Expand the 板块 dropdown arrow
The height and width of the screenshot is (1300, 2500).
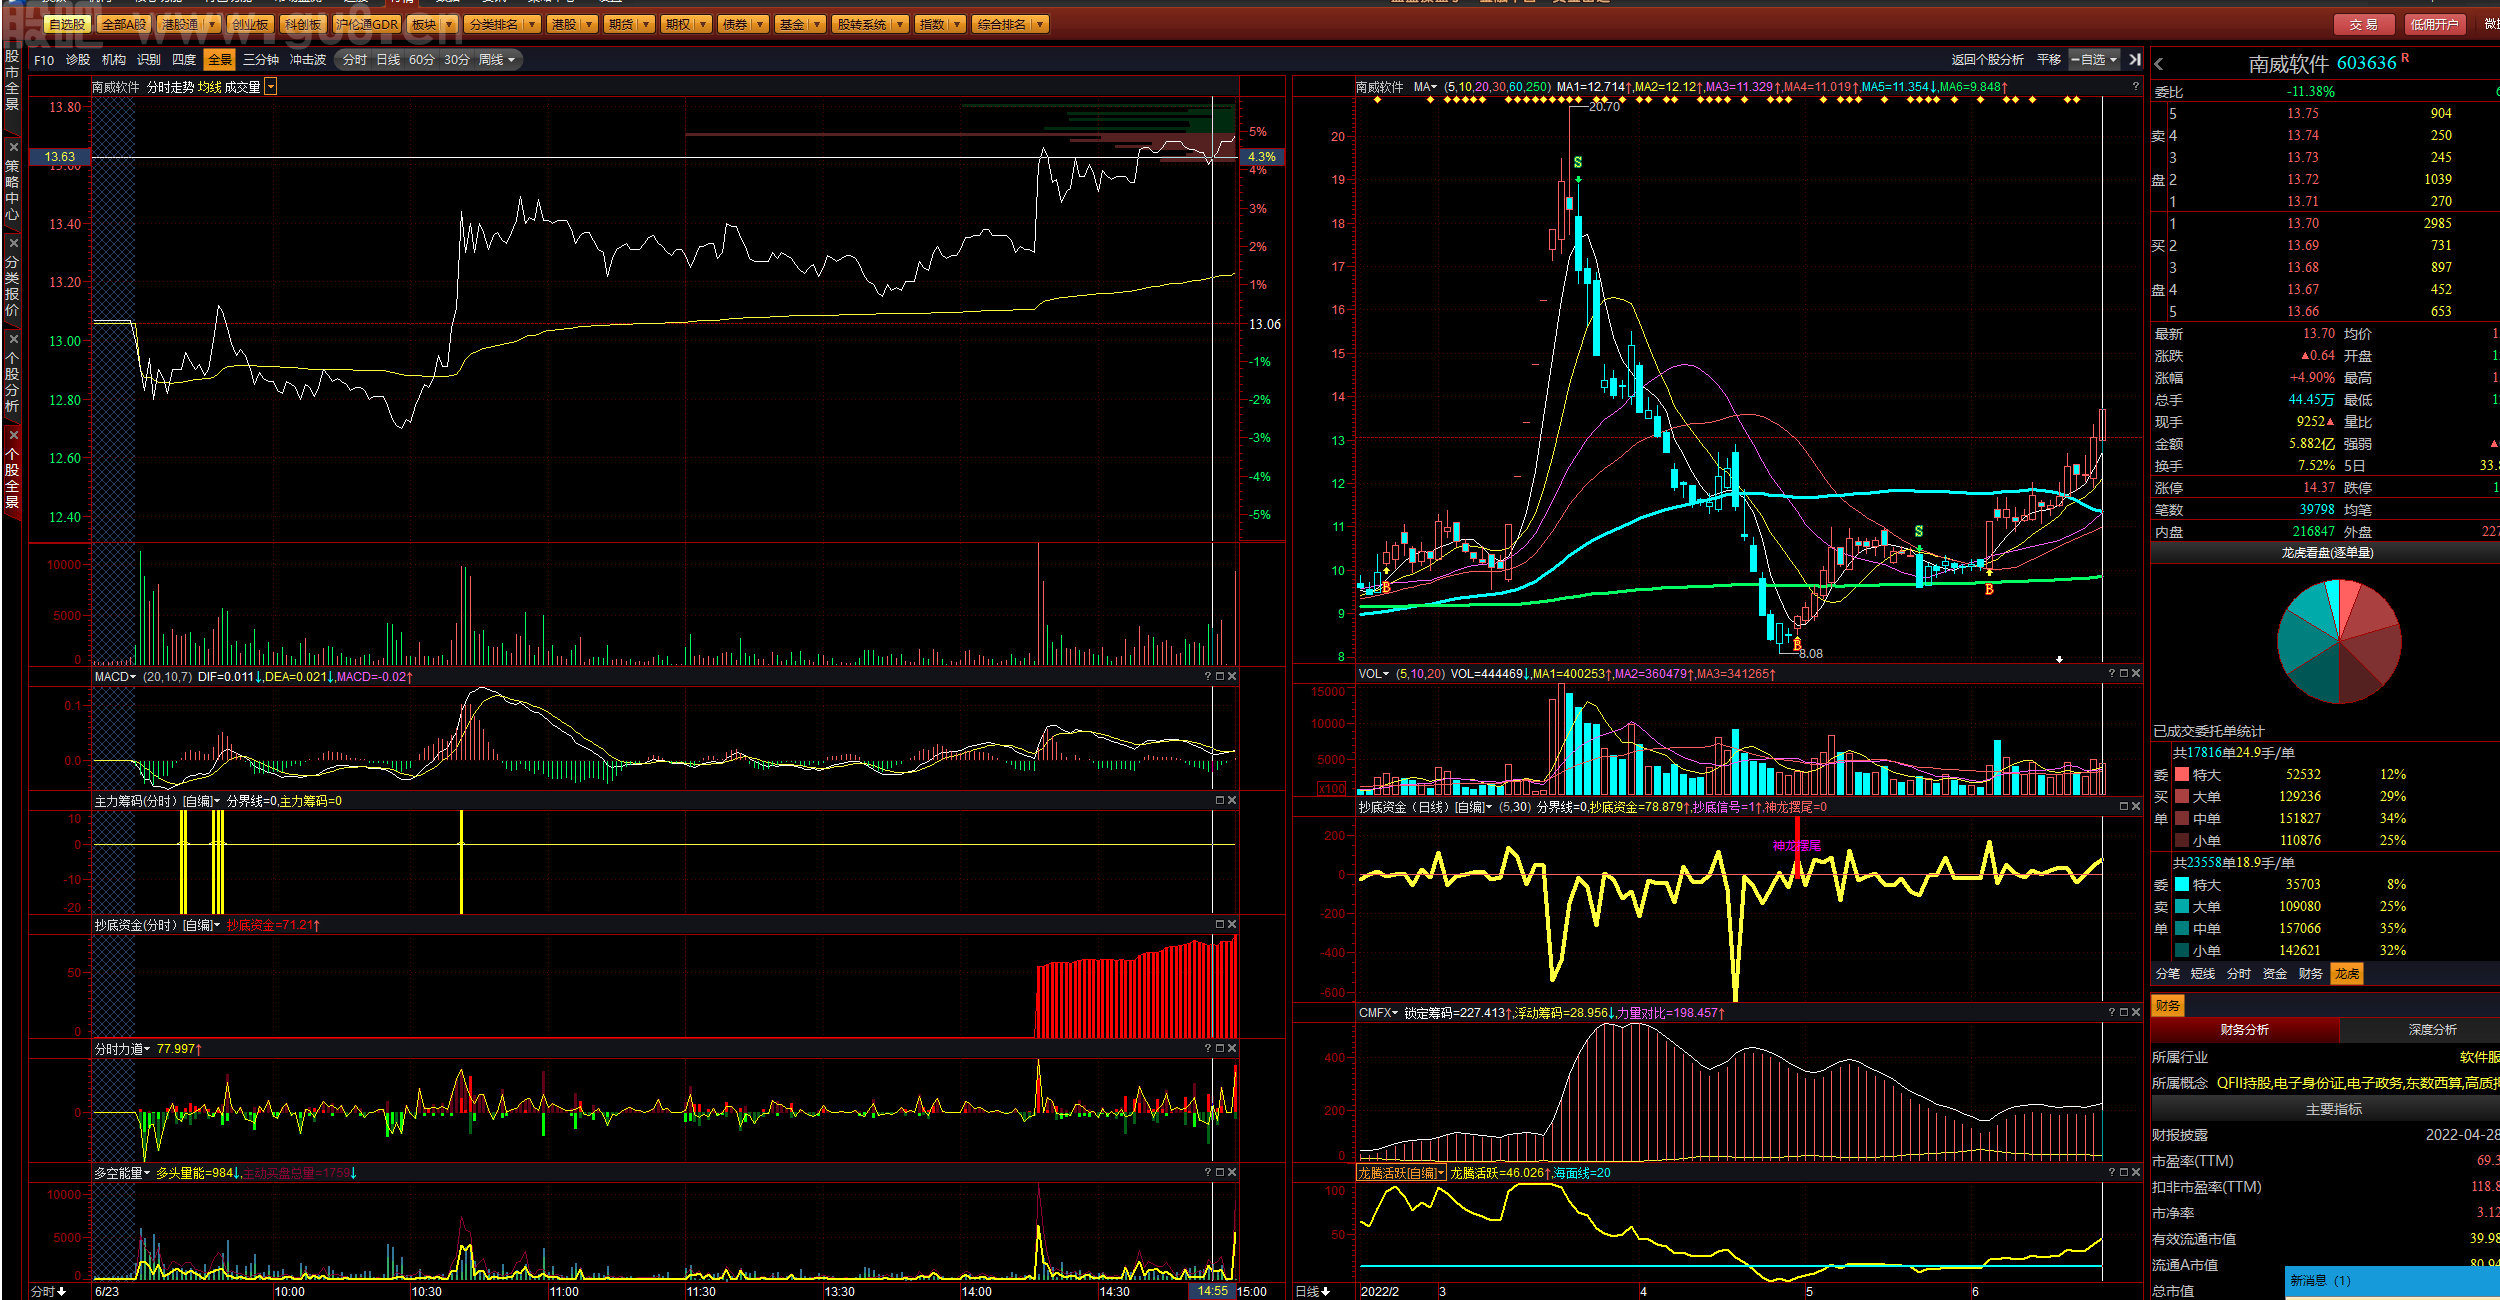coord(448,24)
